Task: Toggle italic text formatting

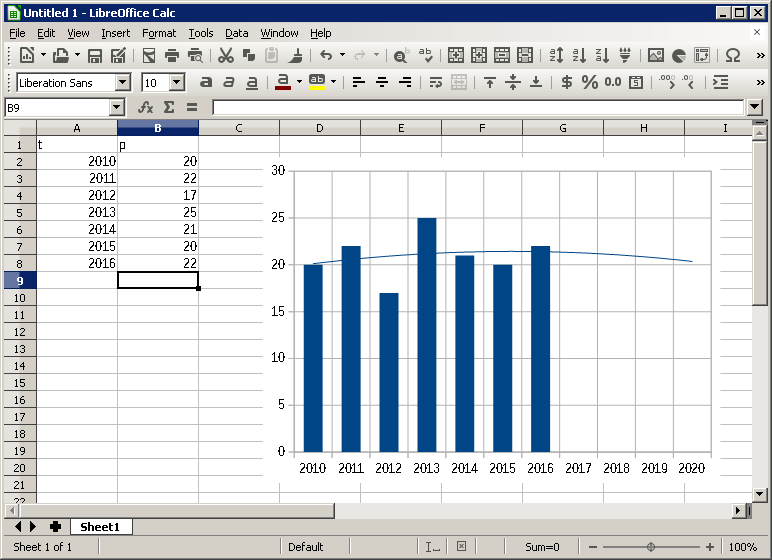Action: pyautogui.click(x=229, y=82)
